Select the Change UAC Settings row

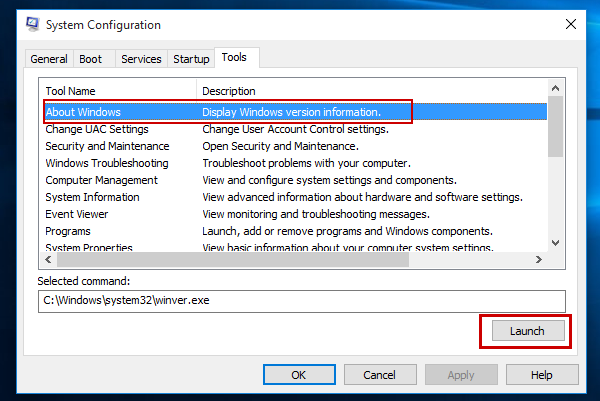pos(295,129)
